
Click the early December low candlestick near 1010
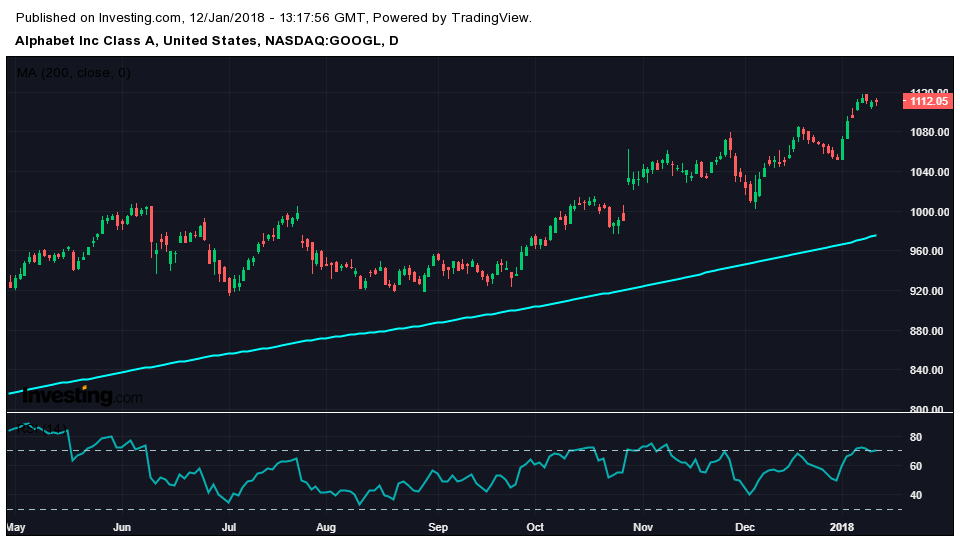[756, 194]
